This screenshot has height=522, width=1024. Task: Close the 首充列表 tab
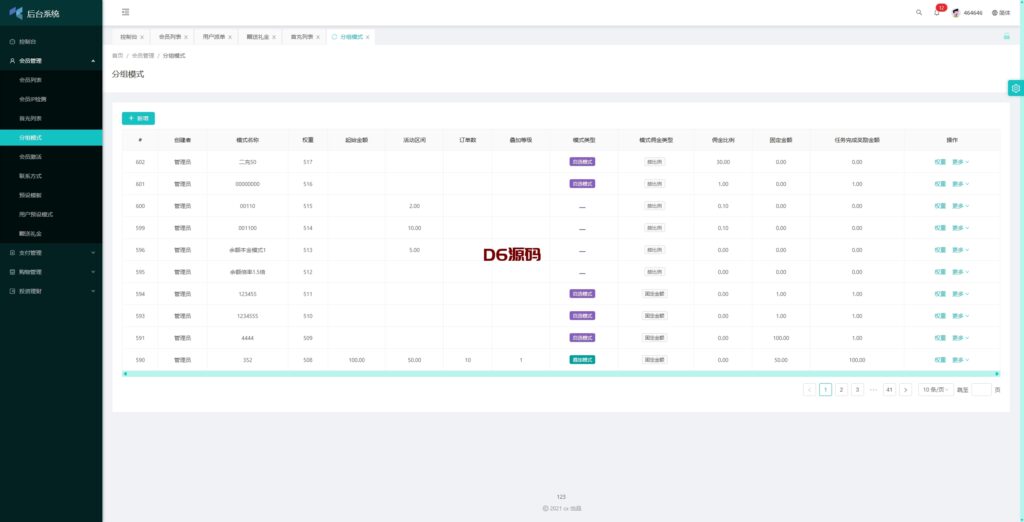[318, 37]
